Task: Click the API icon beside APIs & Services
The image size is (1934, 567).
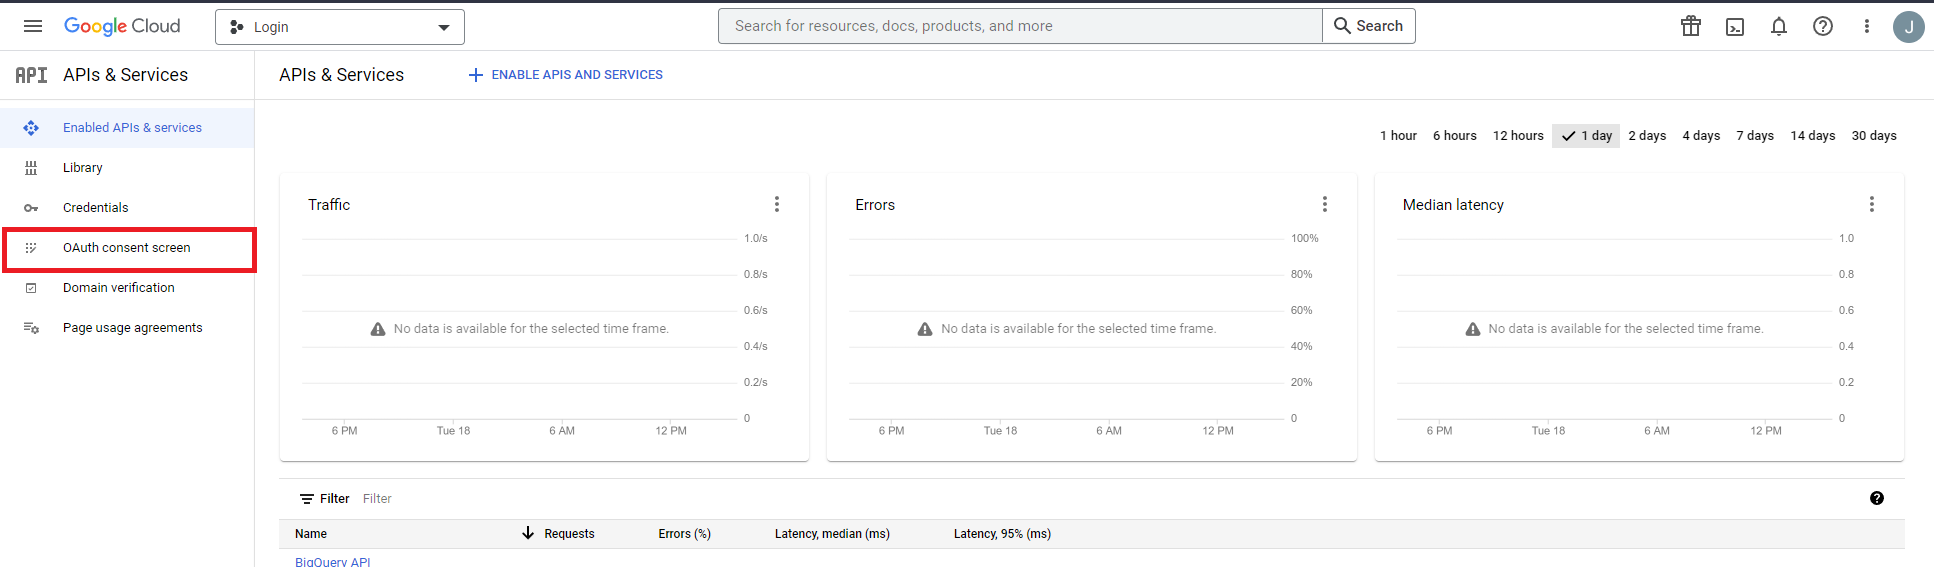Action: [x=31, y=75]
